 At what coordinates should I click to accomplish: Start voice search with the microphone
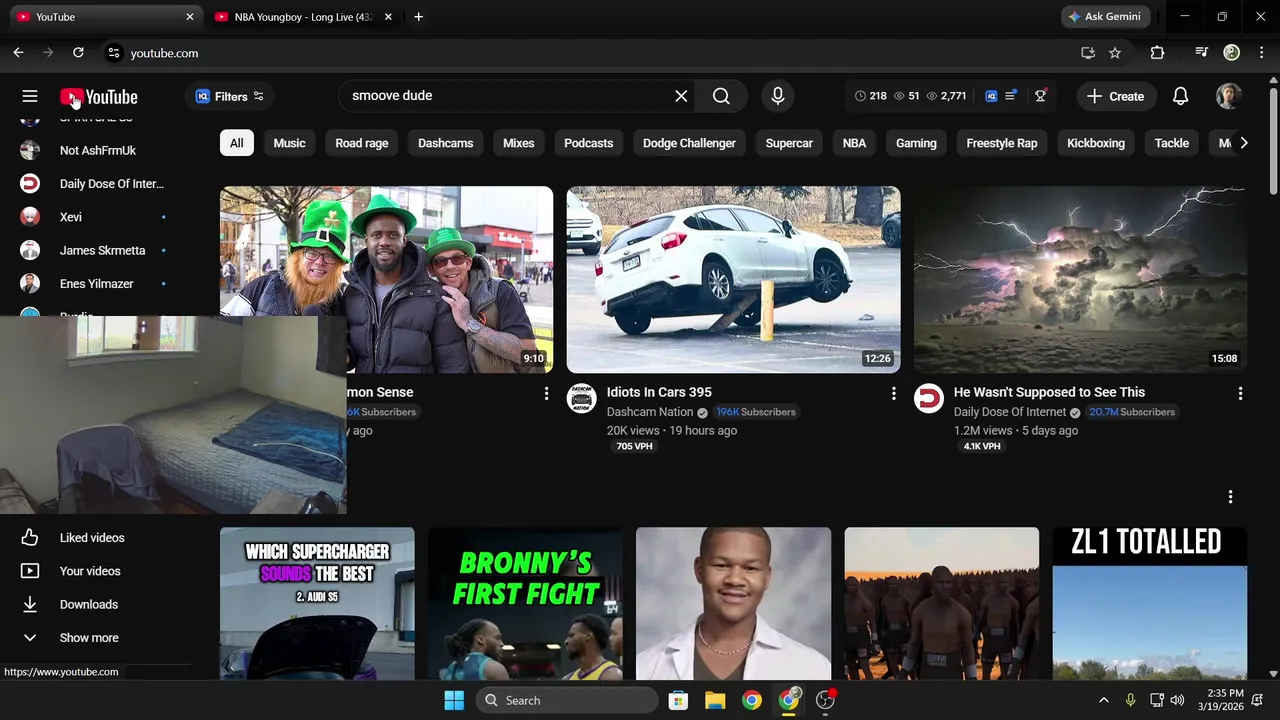[x=778, y=96]
